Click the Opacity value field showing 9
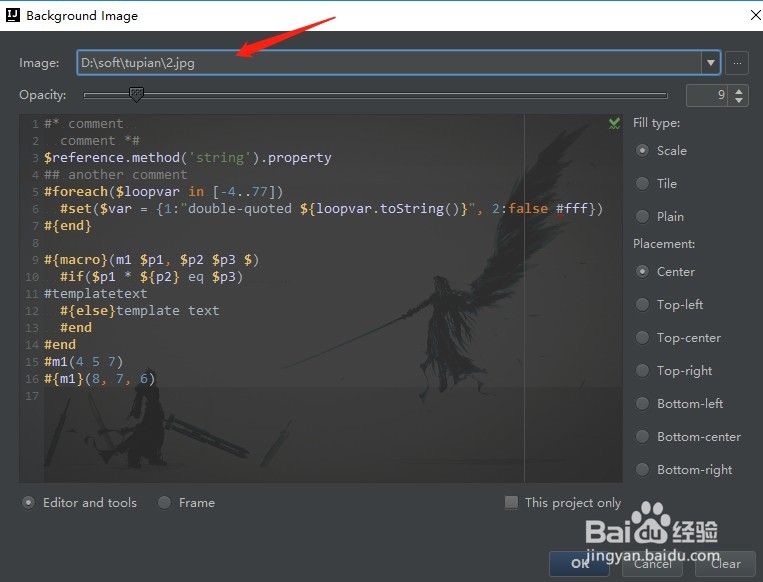The width and height of the screenshot is (763, 582). coord(708,95)
